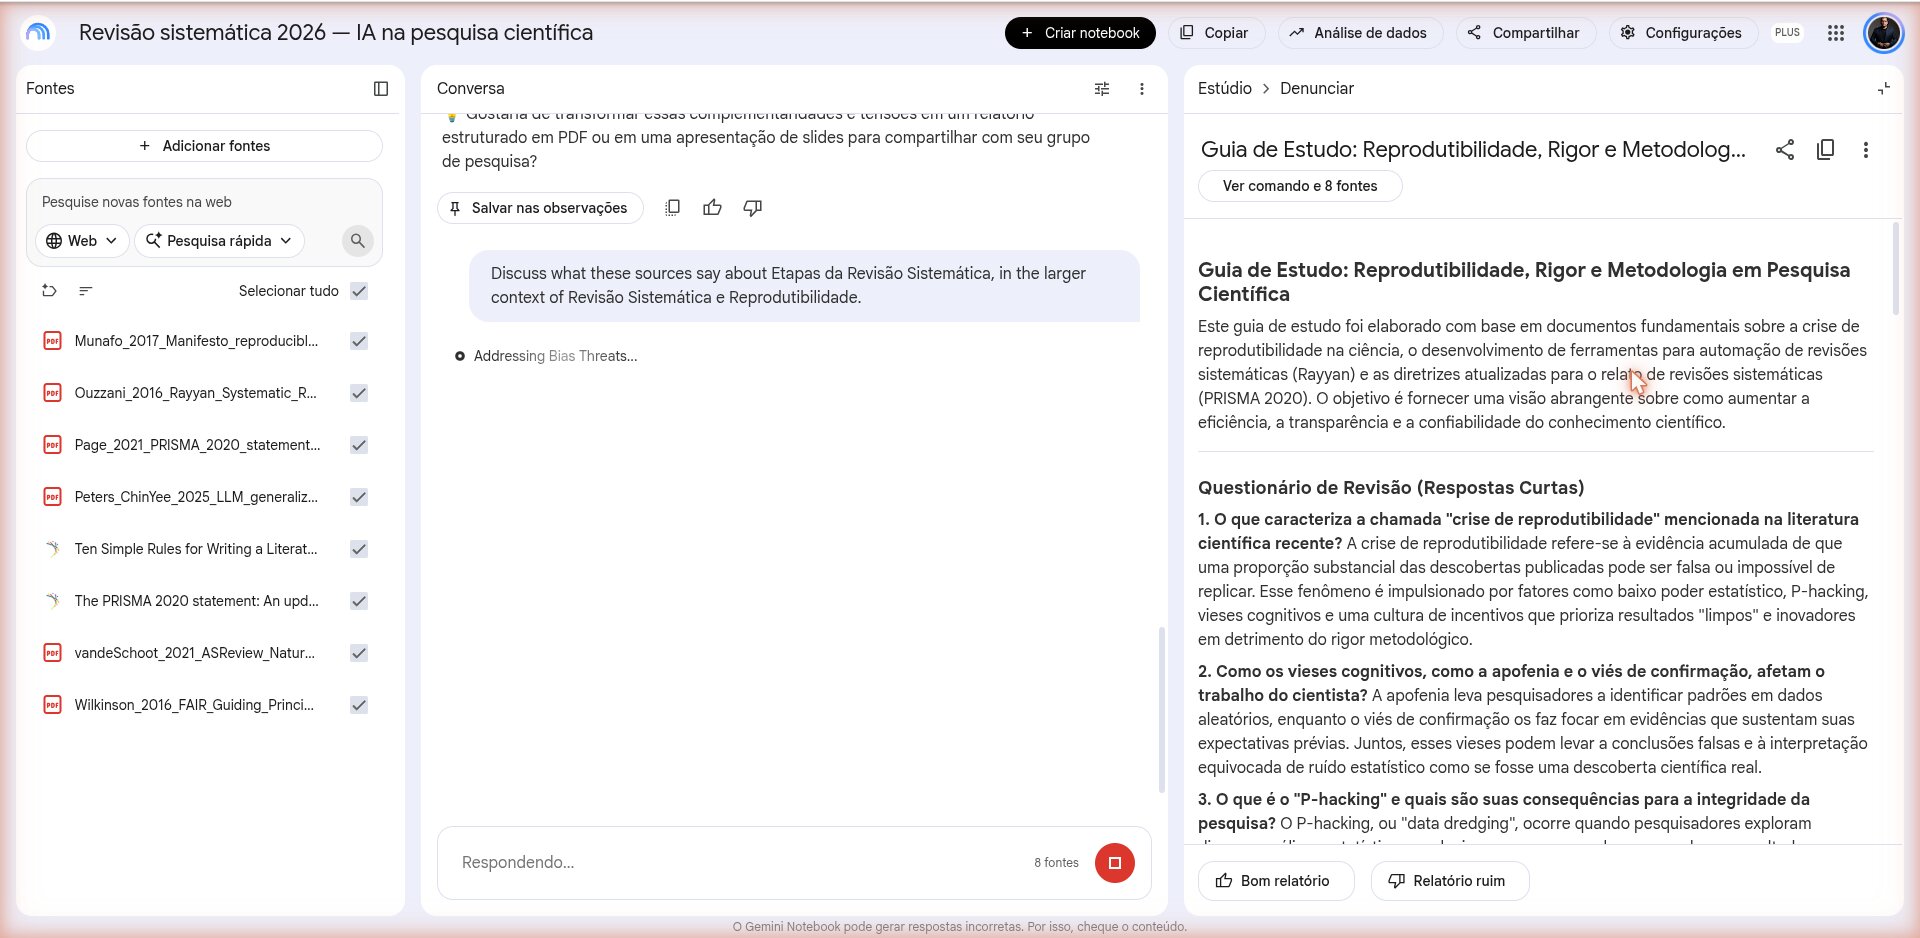Click PDF icon of Wilkinson_2016 source
The width and height of the screenshot is (1920, 938).
coord(52,705)
